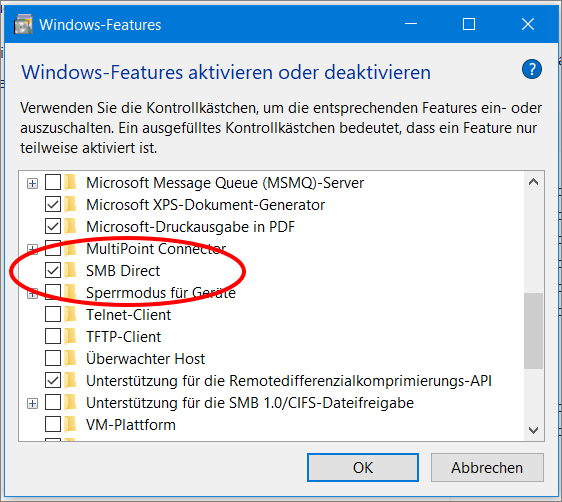Uncheck Microsoft XPS-Dokument-Generator
Screen dimensions: 562x502
coord(53,205)
